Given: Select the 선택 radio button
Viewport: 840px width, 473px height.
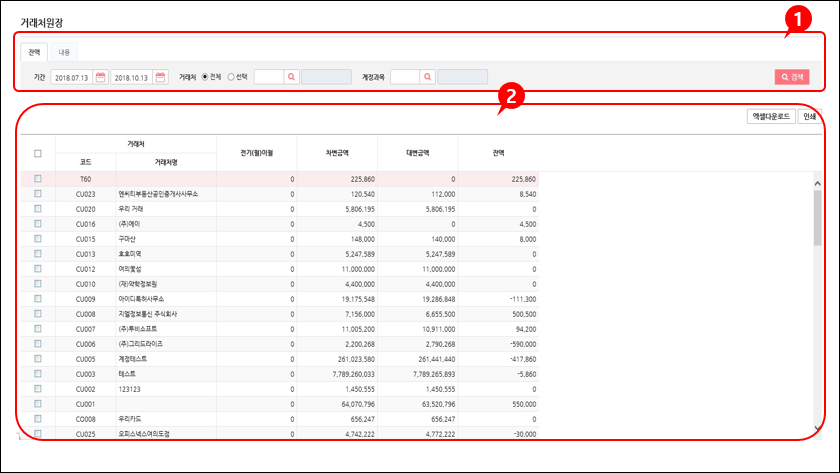Looking at the screenshot, I should pos(231,77).
